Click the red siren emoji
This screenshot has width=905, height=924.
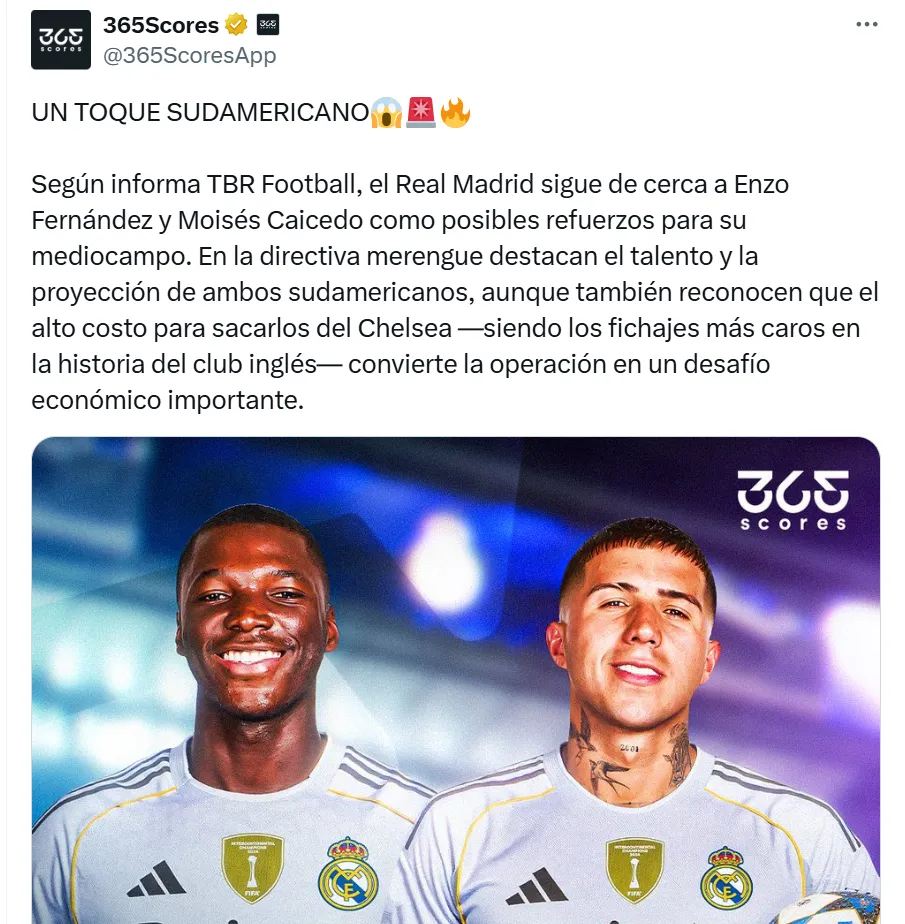pos(421,113)
